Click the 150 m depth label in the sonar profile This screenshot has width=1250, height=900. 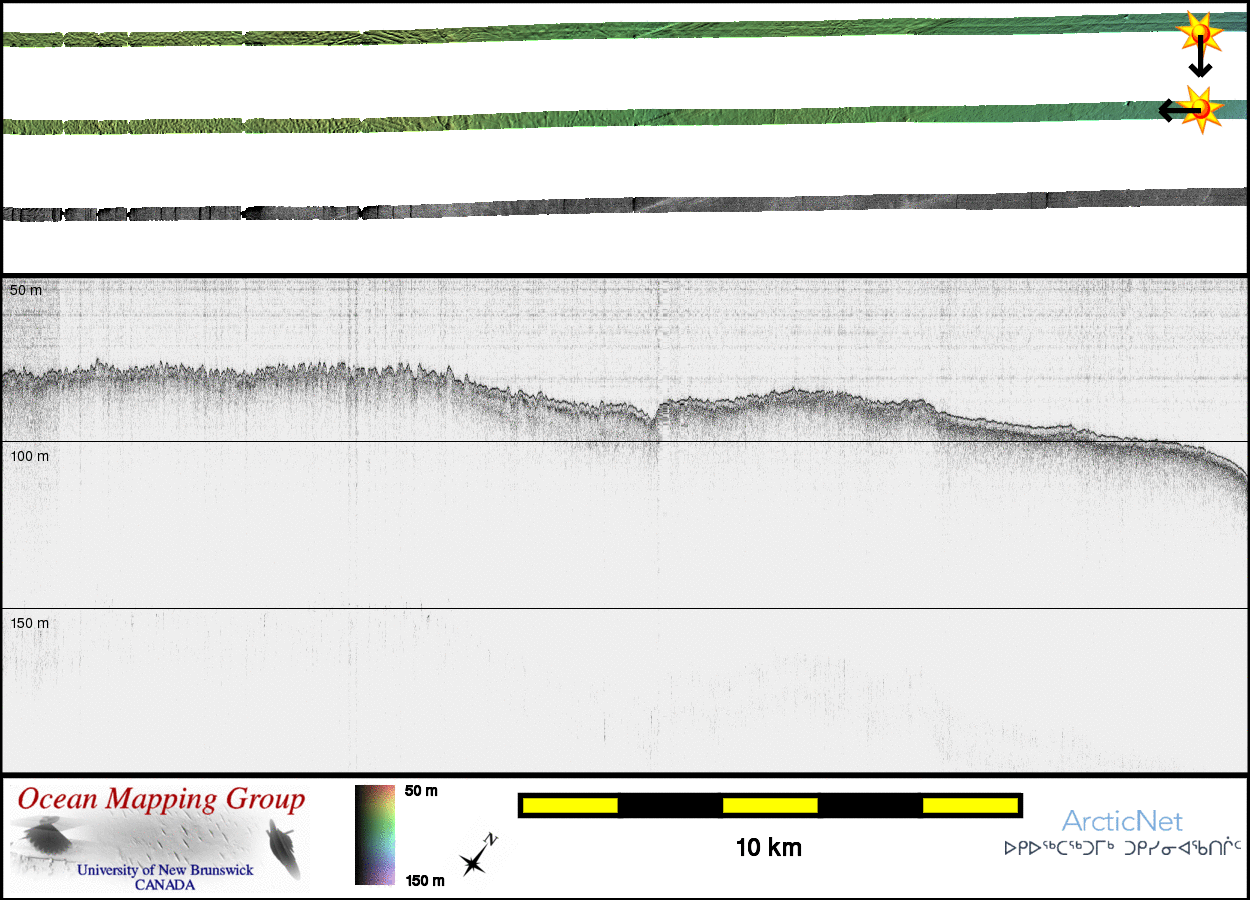pos(29,623)
